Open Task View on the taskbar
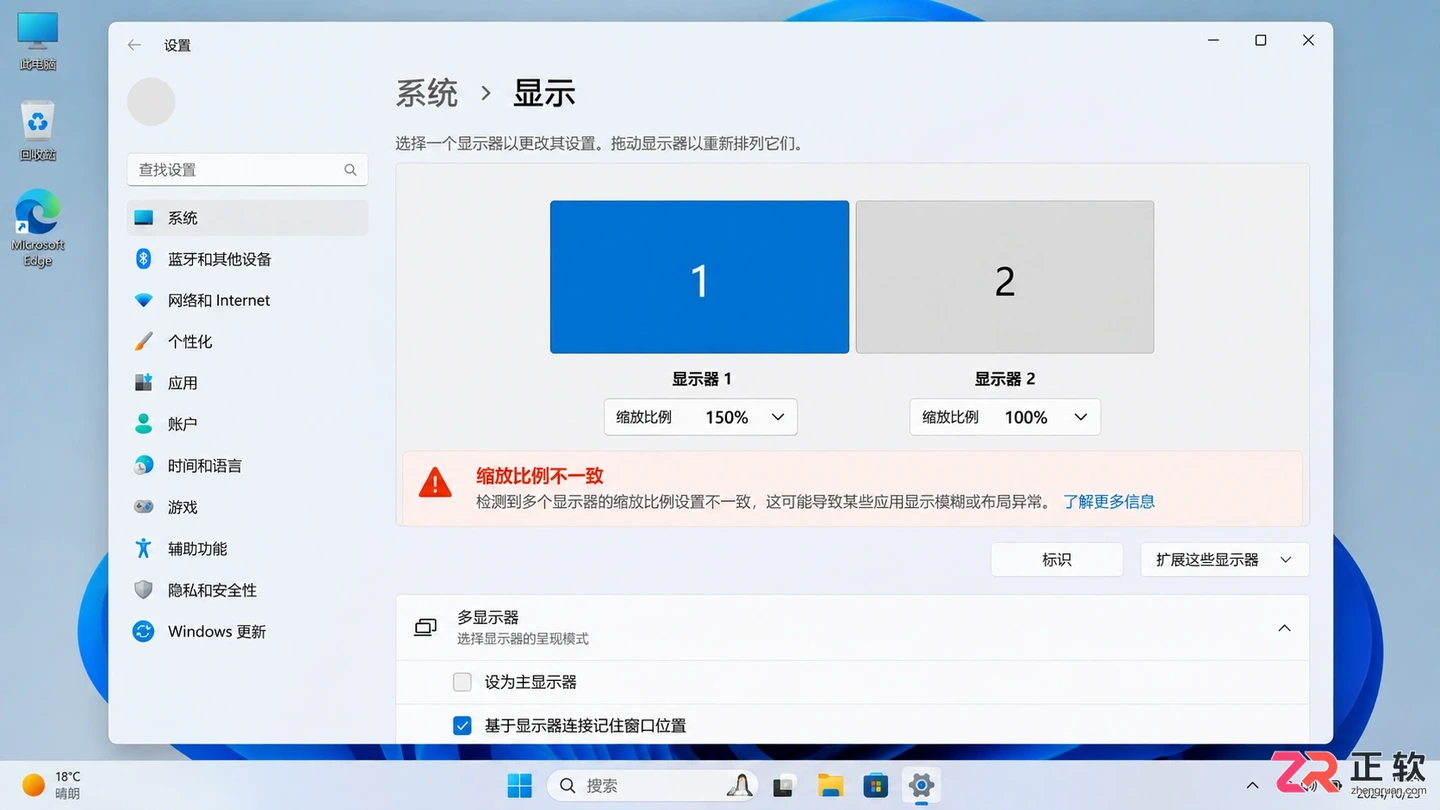This screenshot has height=810, width=1440. coord(784,786)
